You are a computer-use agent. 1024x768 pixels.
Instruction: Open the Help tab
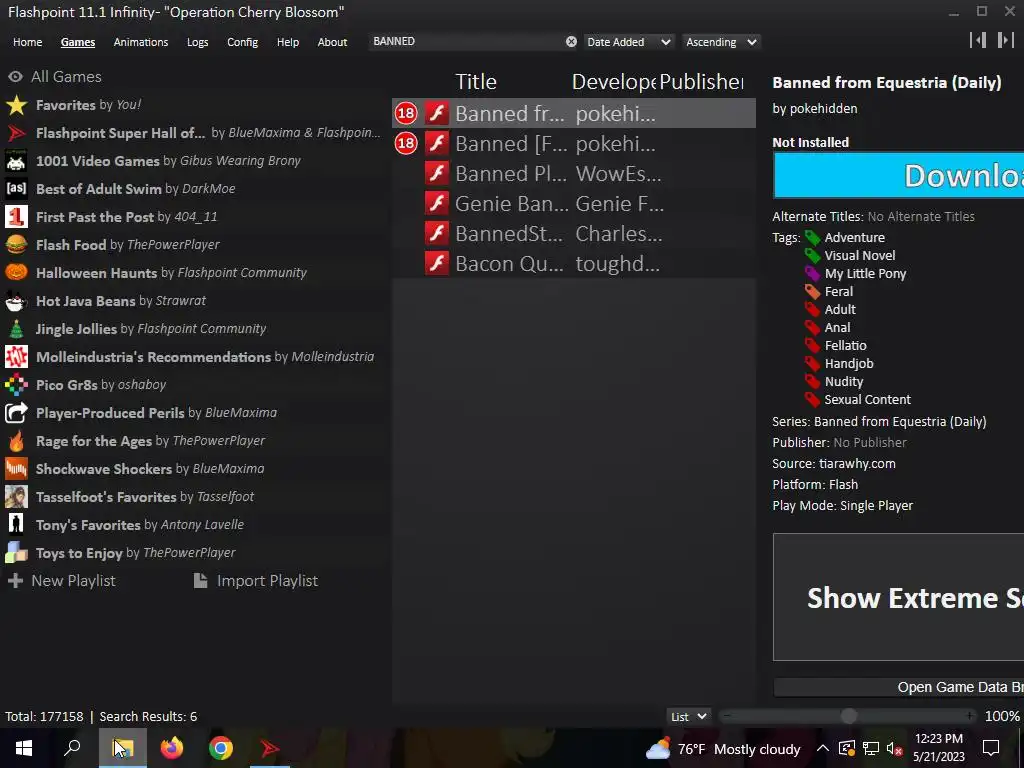287,42
